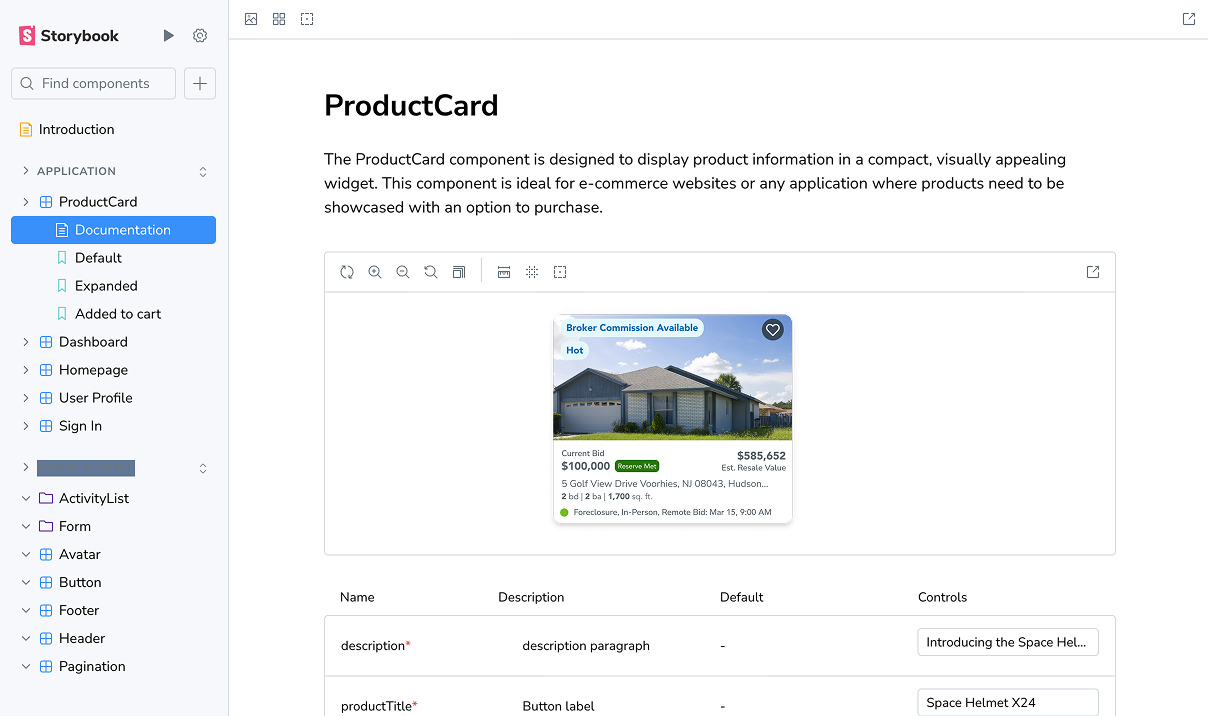Click the Controls column header
Viewport: 1208px width, 716px height.
pyautogui.click(x=942, y=597)
